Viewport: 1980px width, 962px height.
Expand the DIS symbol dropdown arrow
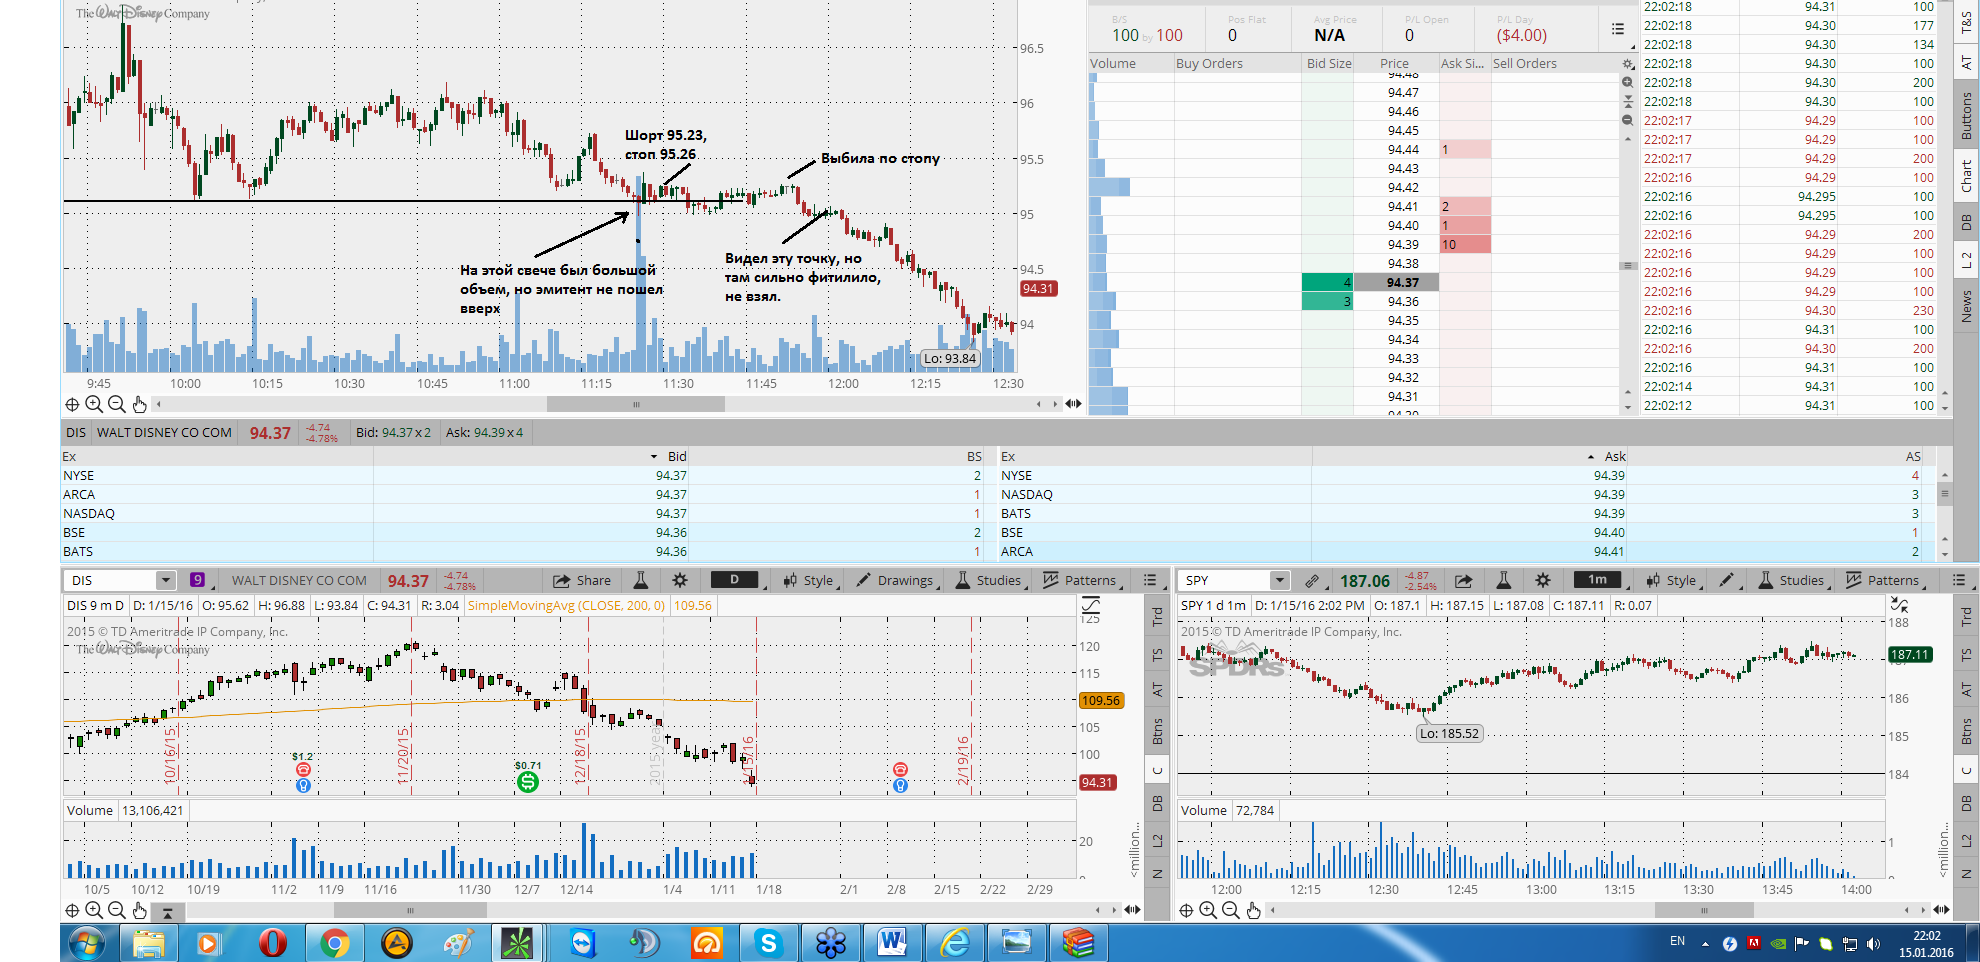pyautogui.click(x=165, y=580)
